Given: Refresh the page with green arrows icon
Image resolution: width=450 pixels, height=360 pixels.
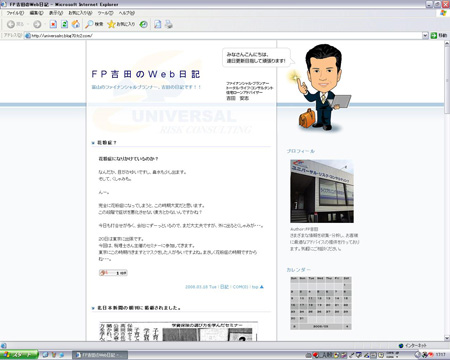Looking at the screenshot, I should [x=64, y=24].
